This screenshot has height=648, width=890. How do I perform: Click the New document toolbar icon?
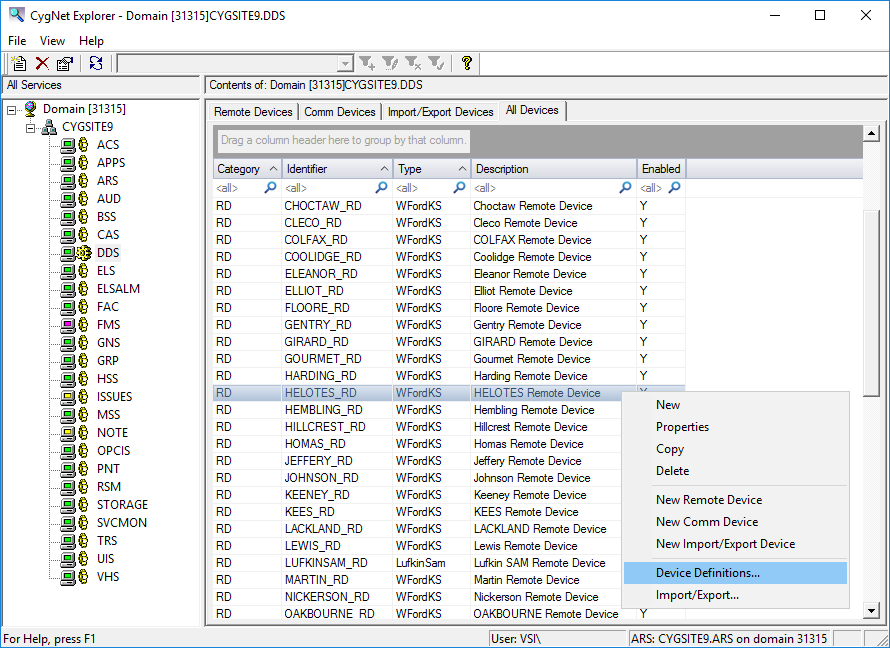coord(19,63)
